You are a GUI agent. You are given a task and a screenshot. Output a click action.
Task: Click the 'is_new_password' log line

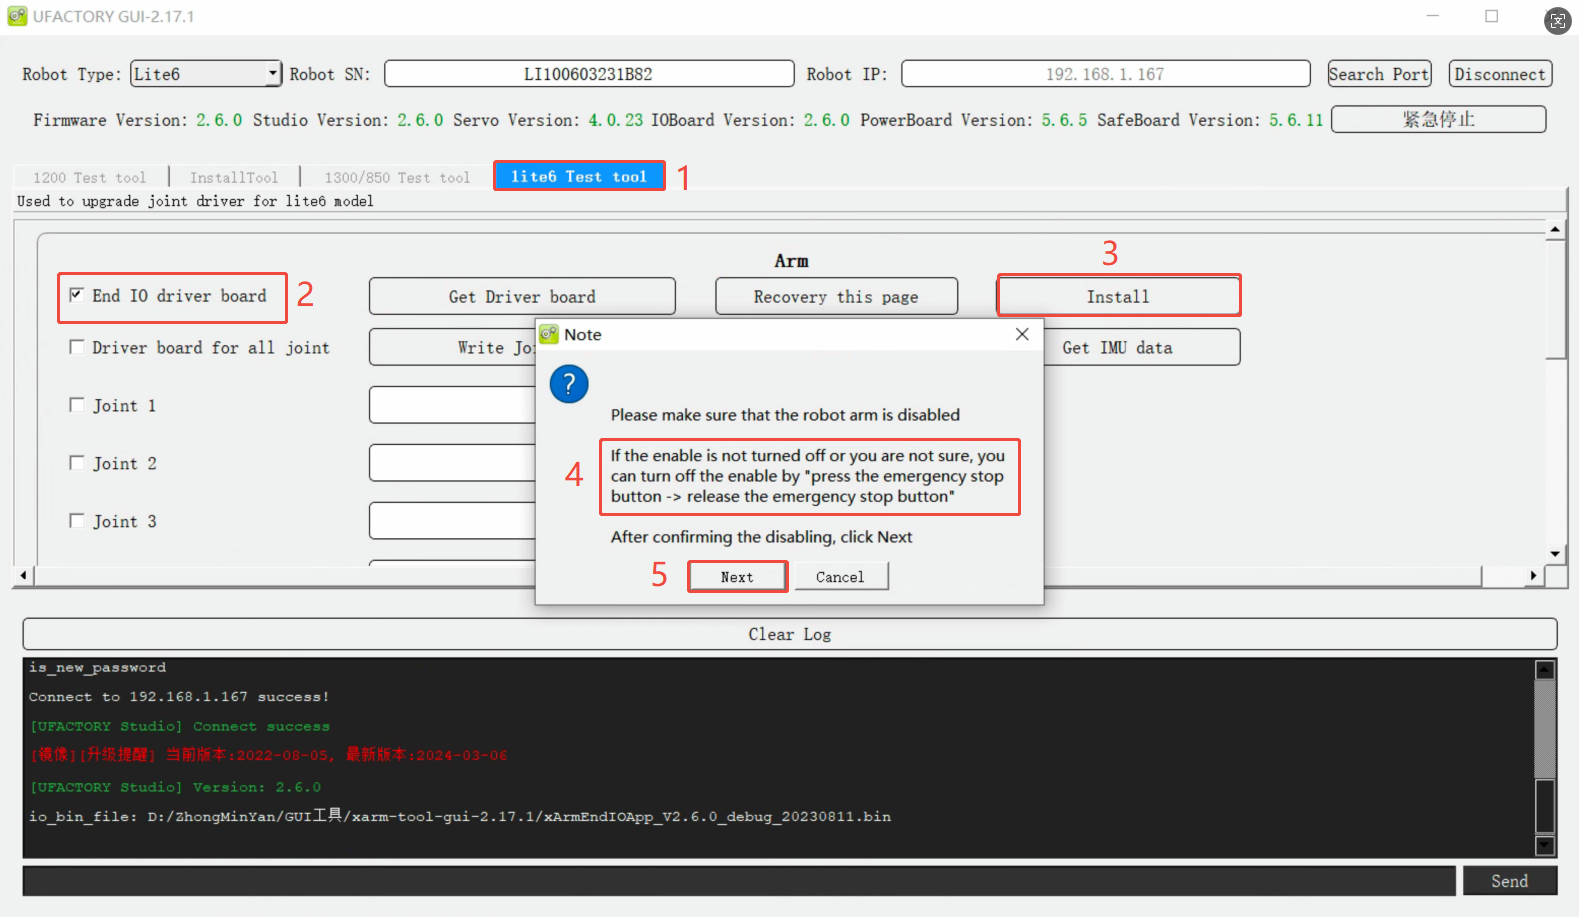tap(98, 668)
